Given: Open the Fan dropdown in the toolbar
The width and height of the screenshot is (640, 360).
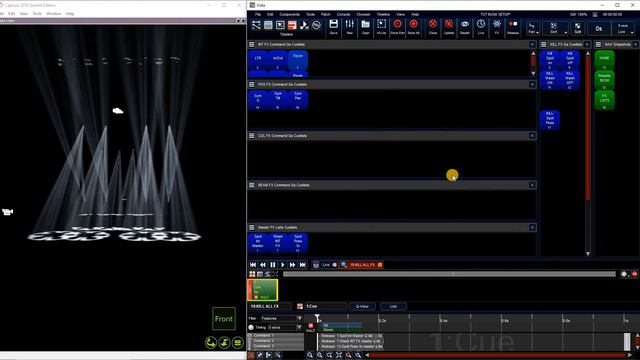Looking at the screenshot, I should (x=532, y=28).
